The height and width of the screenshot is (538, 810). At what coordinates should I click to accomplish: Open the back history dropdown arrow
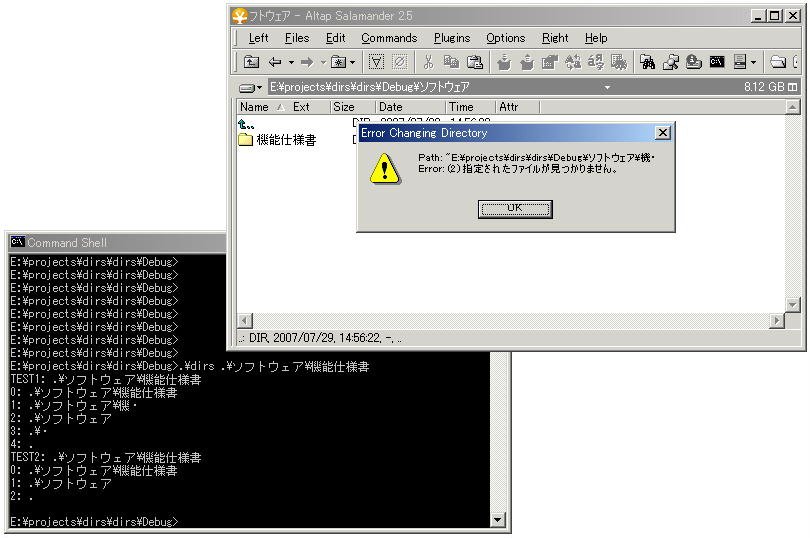pyautogui.click(x=291, y=63)
